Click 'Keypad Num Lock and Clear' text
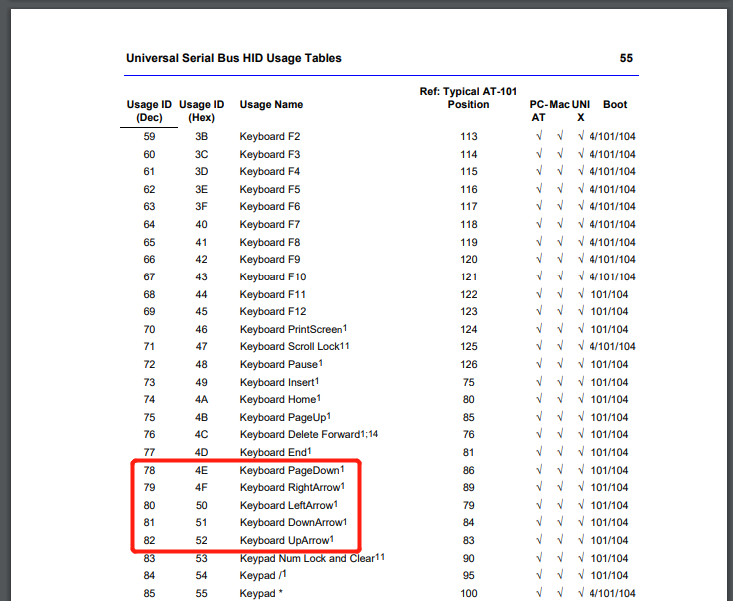 pyautogui.click(x=307, y=558)
